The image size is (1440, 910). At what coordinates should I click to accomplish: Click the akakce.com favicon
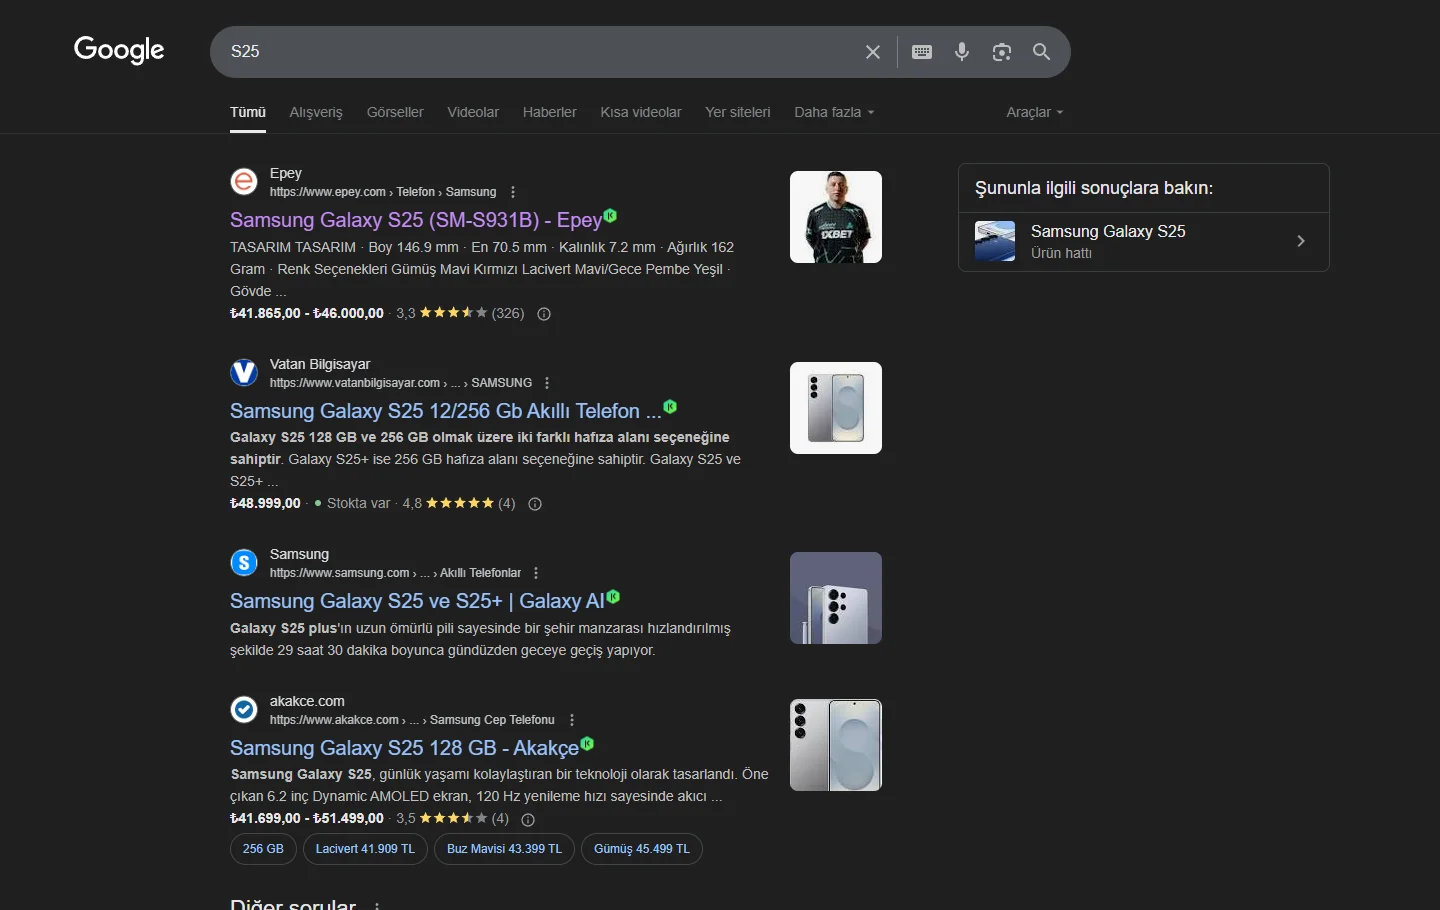pyautogui.click(x=244, y=709)
